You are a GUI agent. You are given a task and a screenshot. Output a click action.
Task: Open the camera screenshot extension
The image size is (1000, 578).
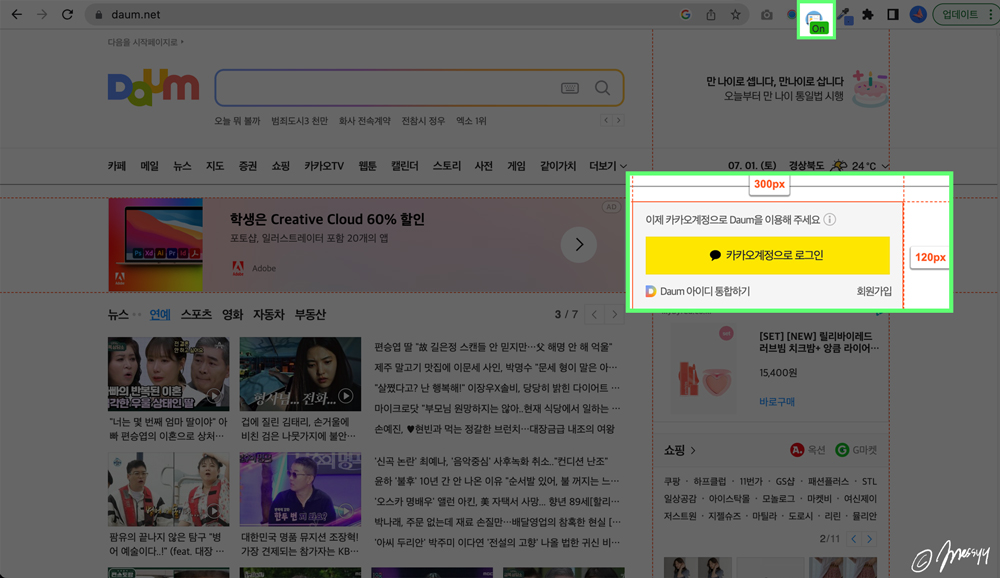[x=767, y=14]
